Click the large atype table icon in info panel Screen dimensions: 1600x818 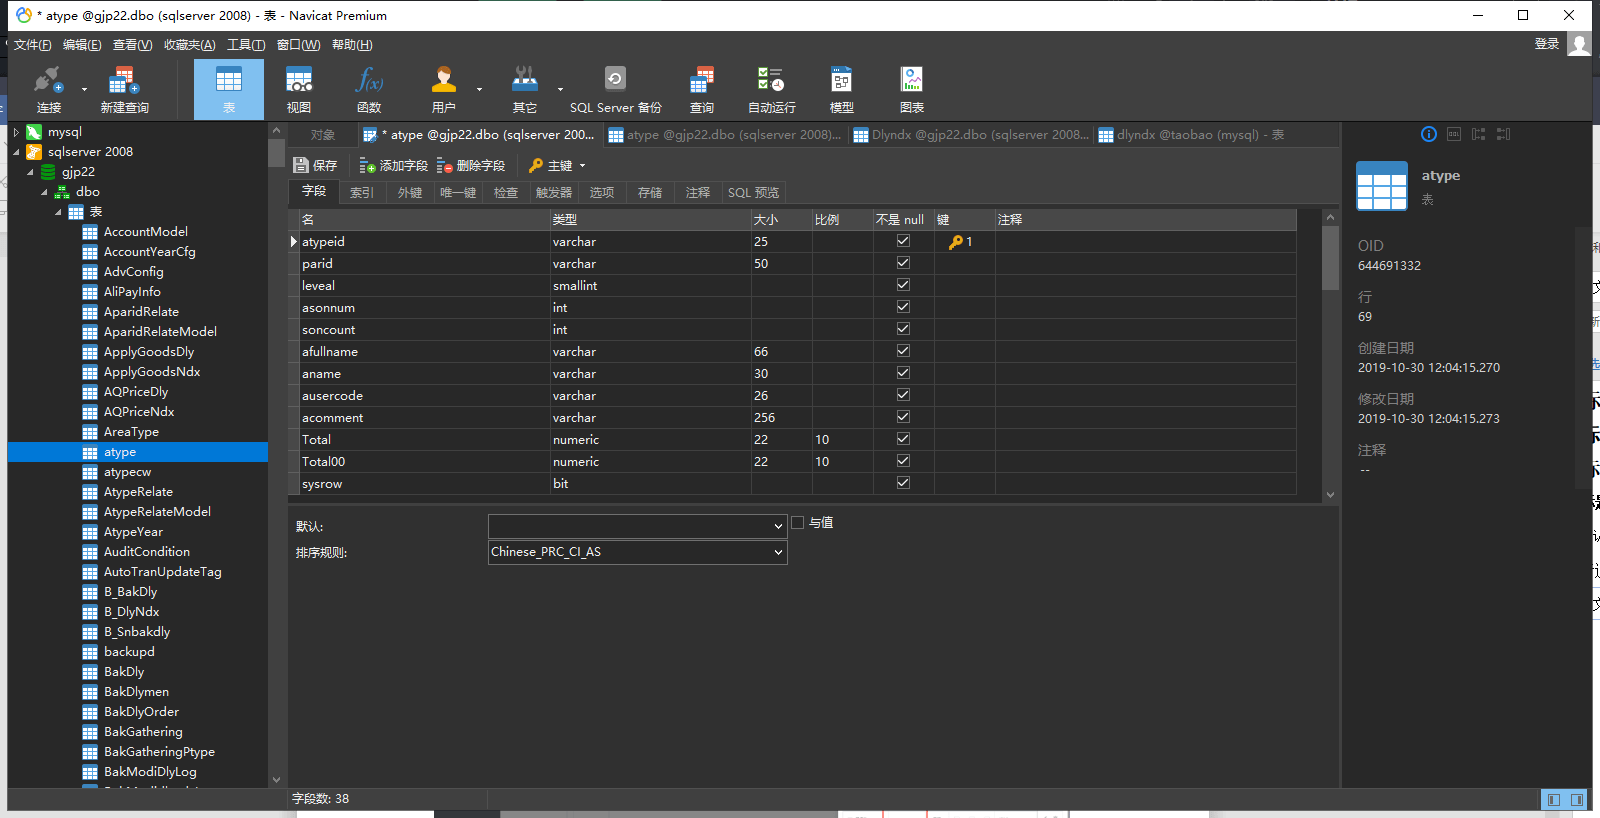click(x=1382, y=186)
